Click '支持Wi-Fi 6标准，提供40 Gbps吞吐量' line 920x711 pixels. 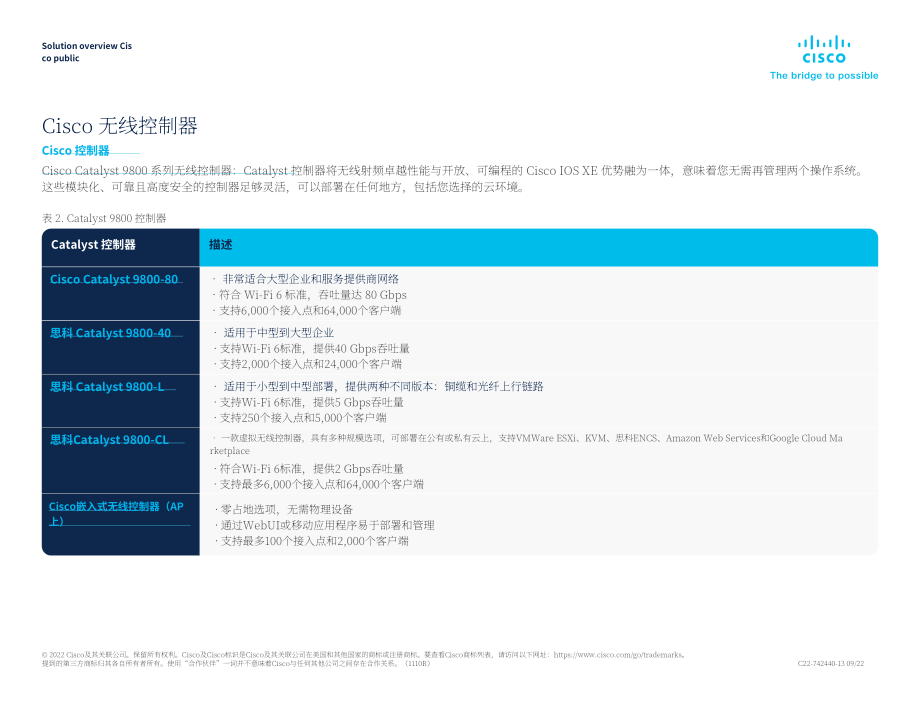314,348
